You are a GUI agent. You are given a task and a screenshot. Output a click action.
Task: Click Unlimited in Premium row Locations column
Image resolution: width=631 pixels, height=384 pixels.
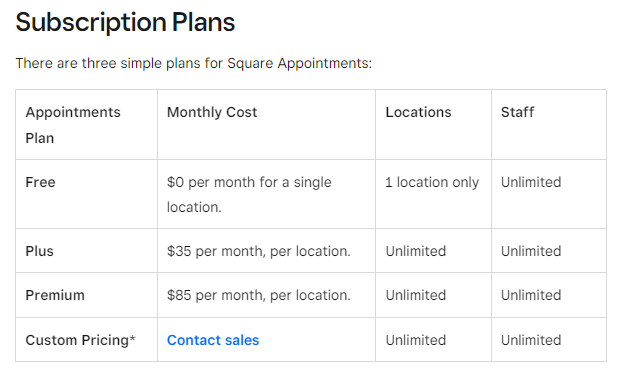[416, 295]
